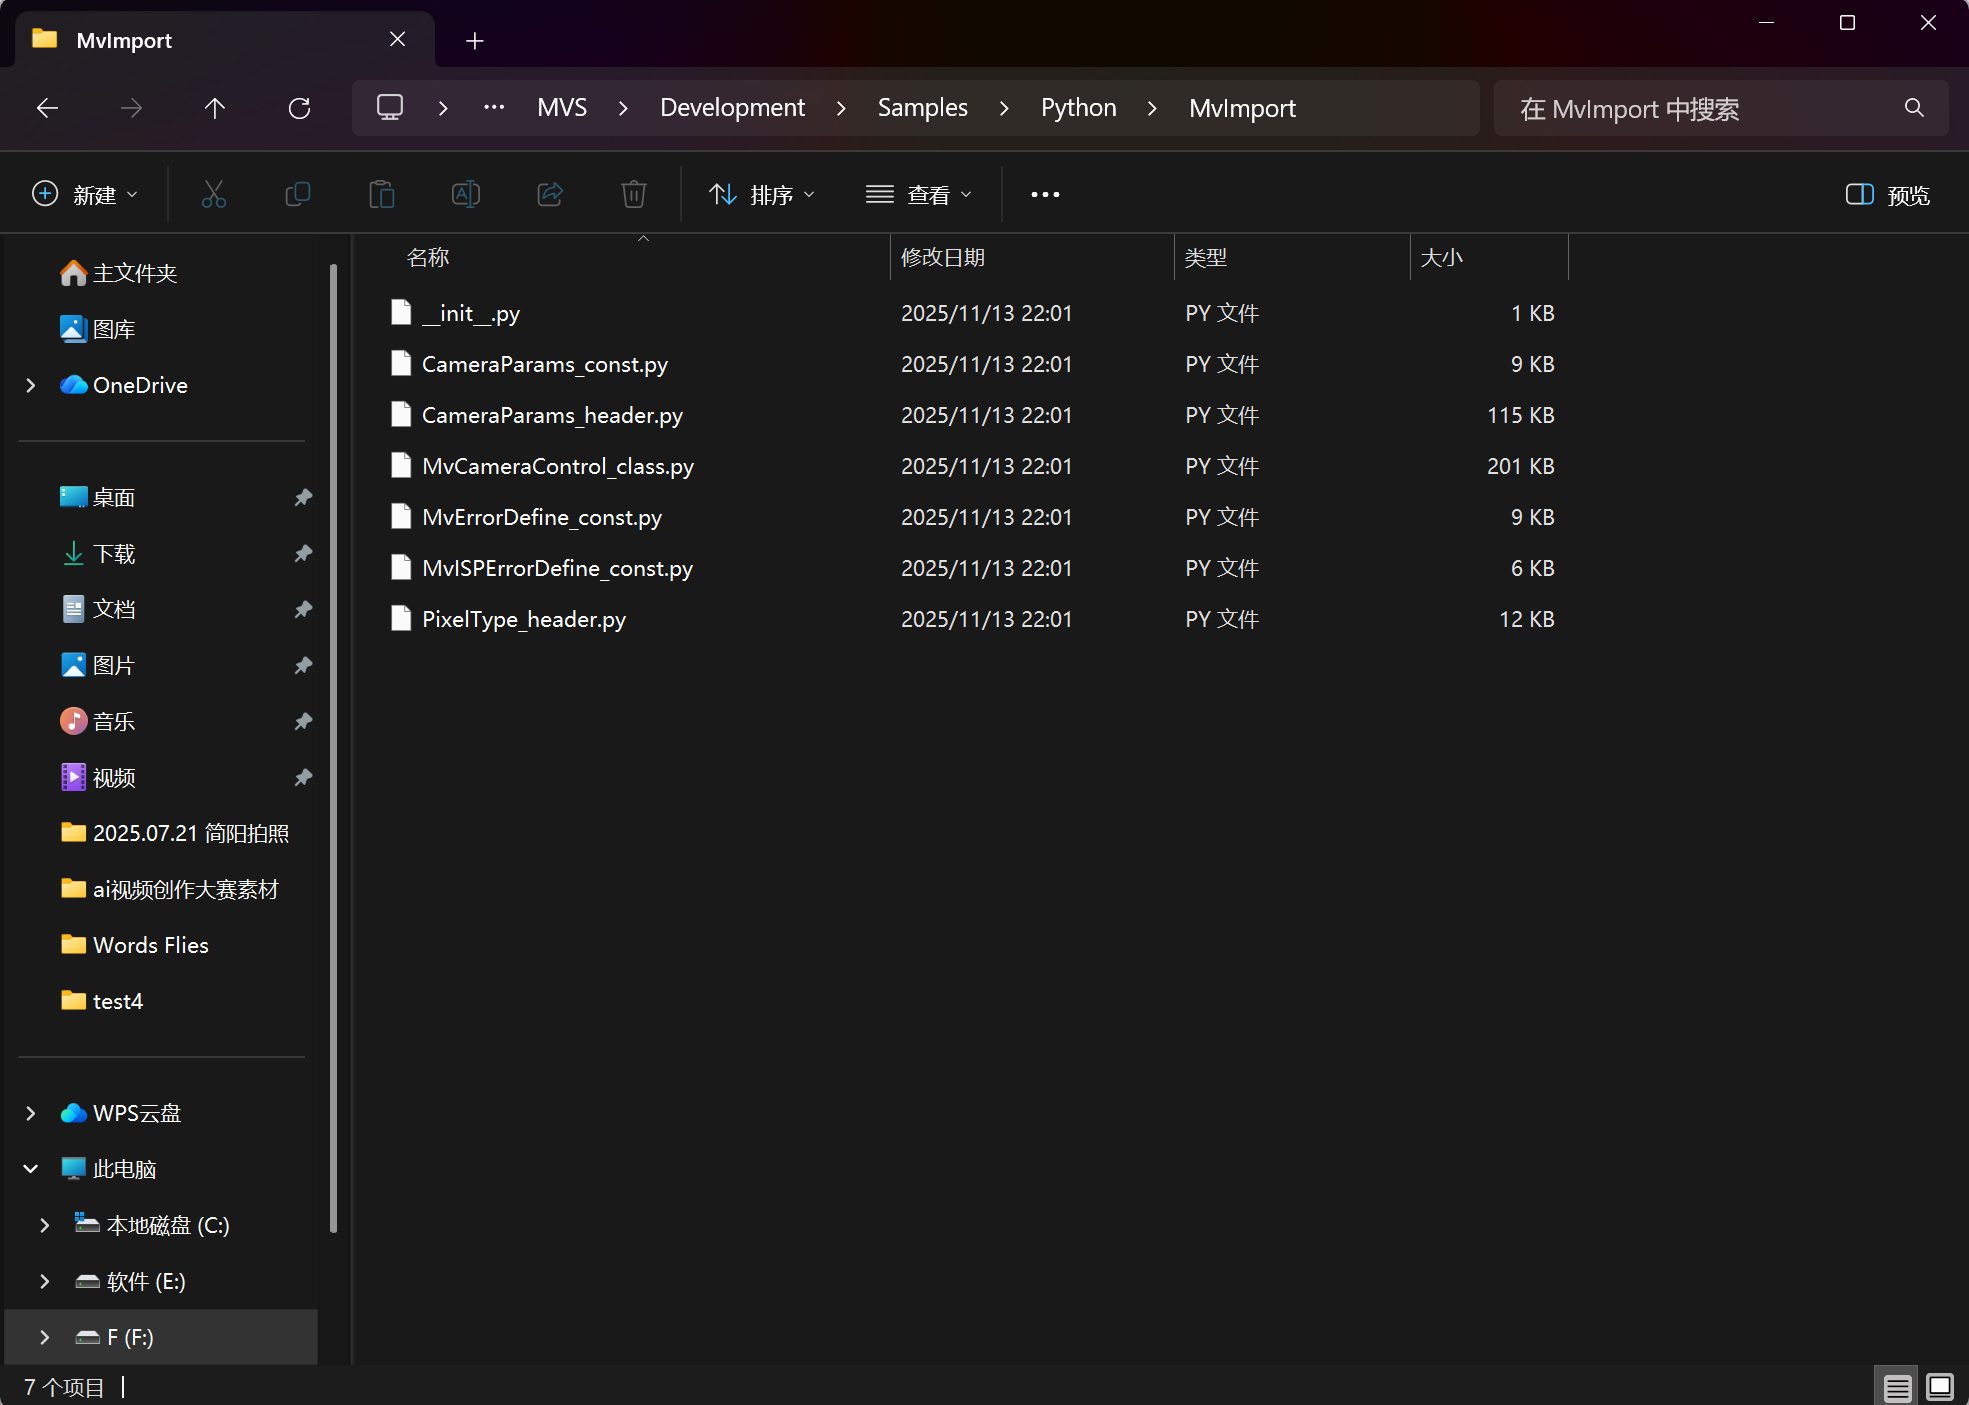Open the 查看 view dropdown menu
Screen dimensions: 1969x1405
pos(919,194)
